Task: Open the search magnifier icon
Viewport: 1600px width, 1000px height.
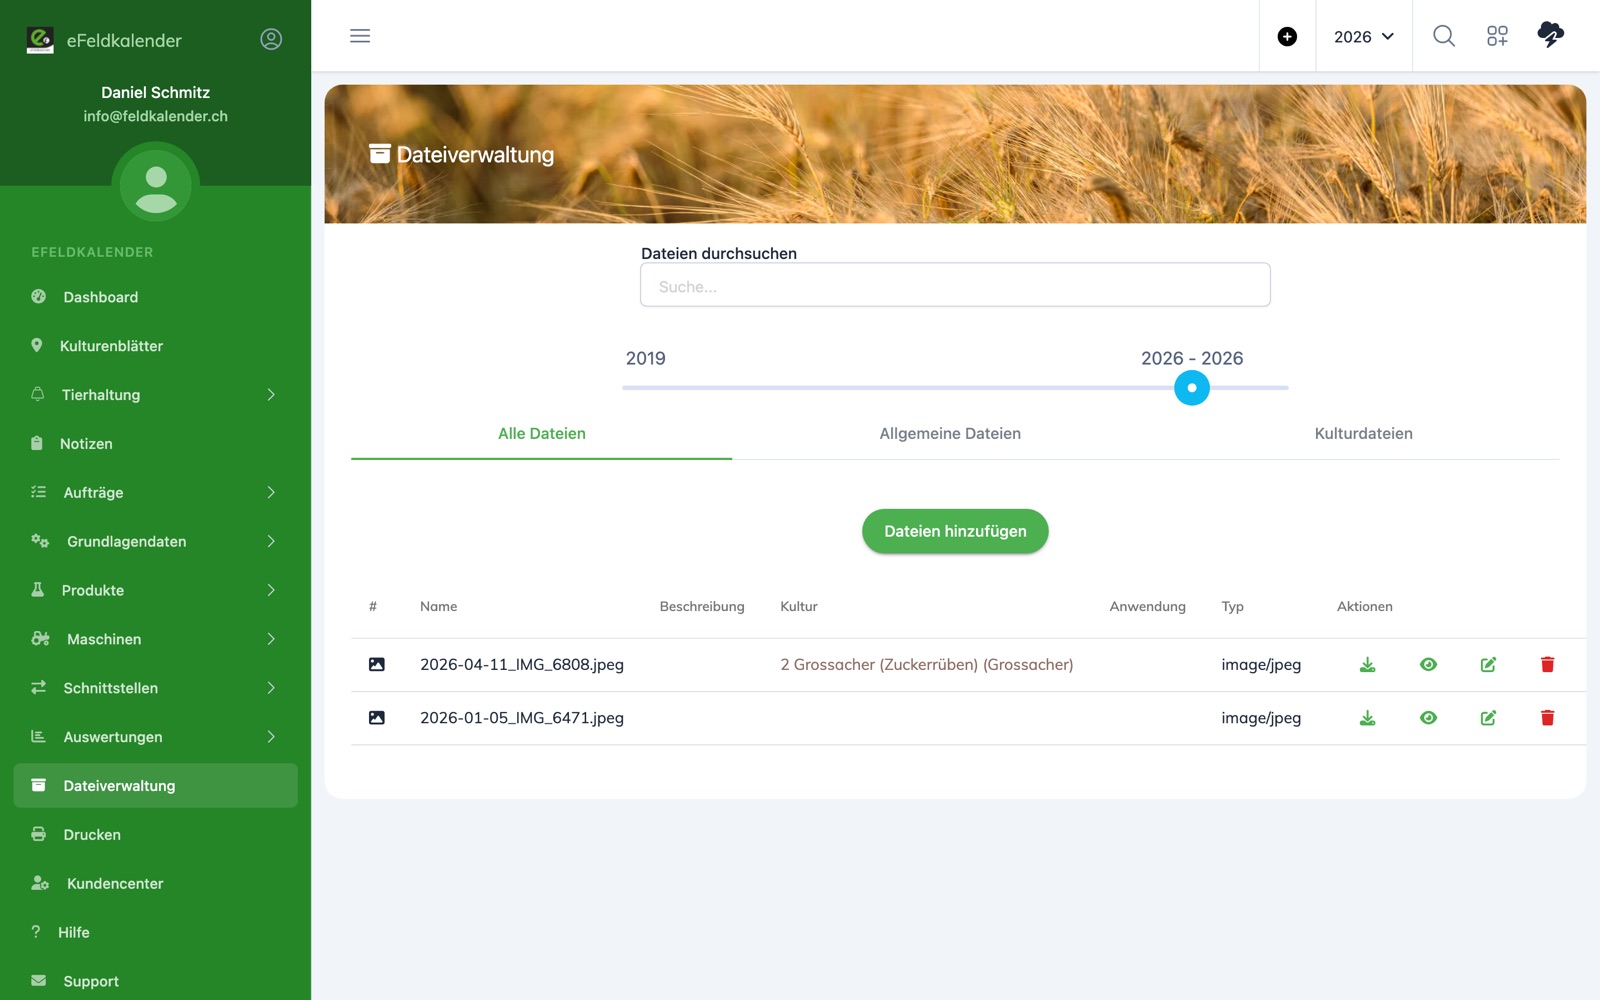Action: (1444, 36)
